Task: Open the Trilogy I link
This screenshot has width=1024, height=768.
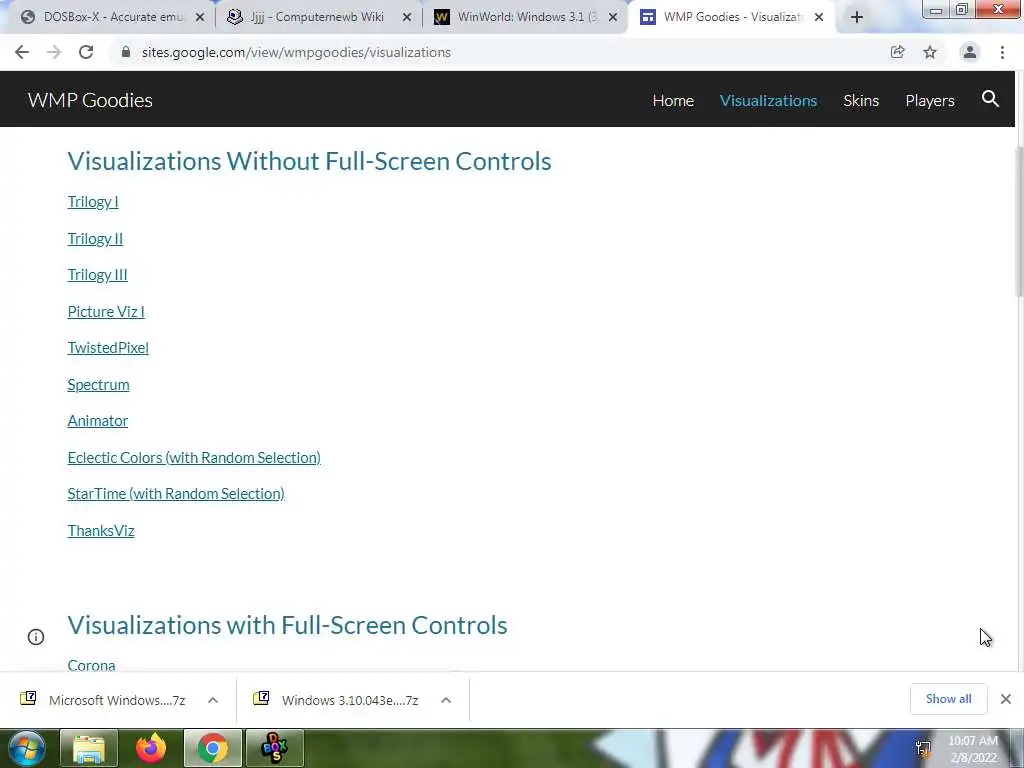Action: (x=93, y=202)
